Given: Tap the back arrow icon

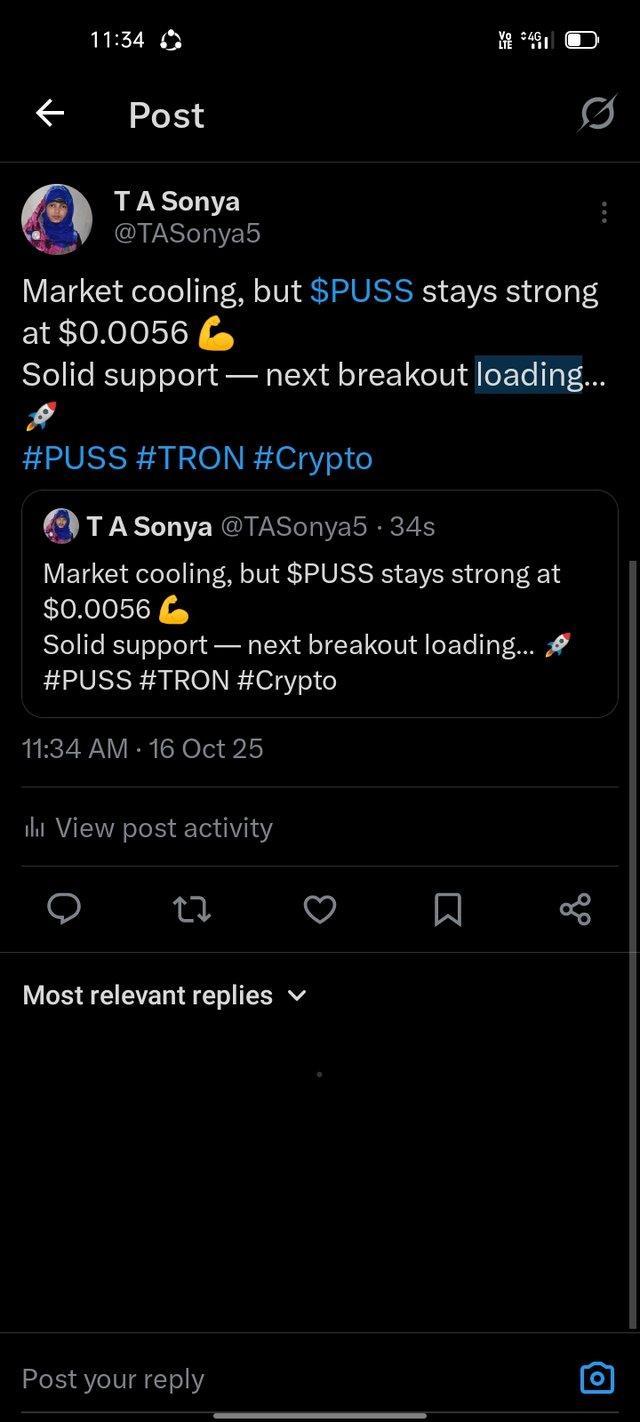Looking at the screenshot, I should point(50,114).
